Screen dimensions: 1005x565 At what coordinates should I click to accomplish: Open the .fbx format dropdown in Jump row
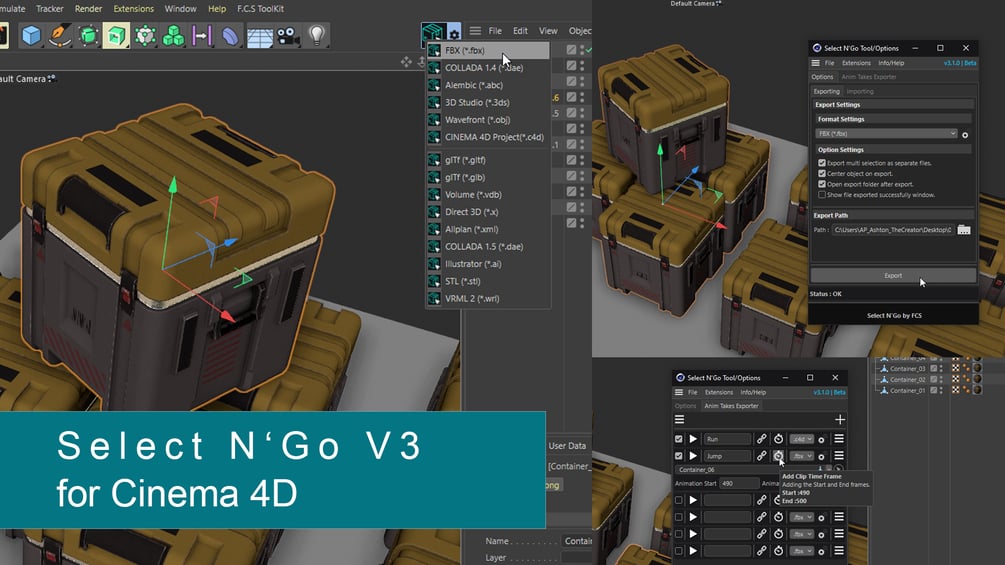coord(801,455)
